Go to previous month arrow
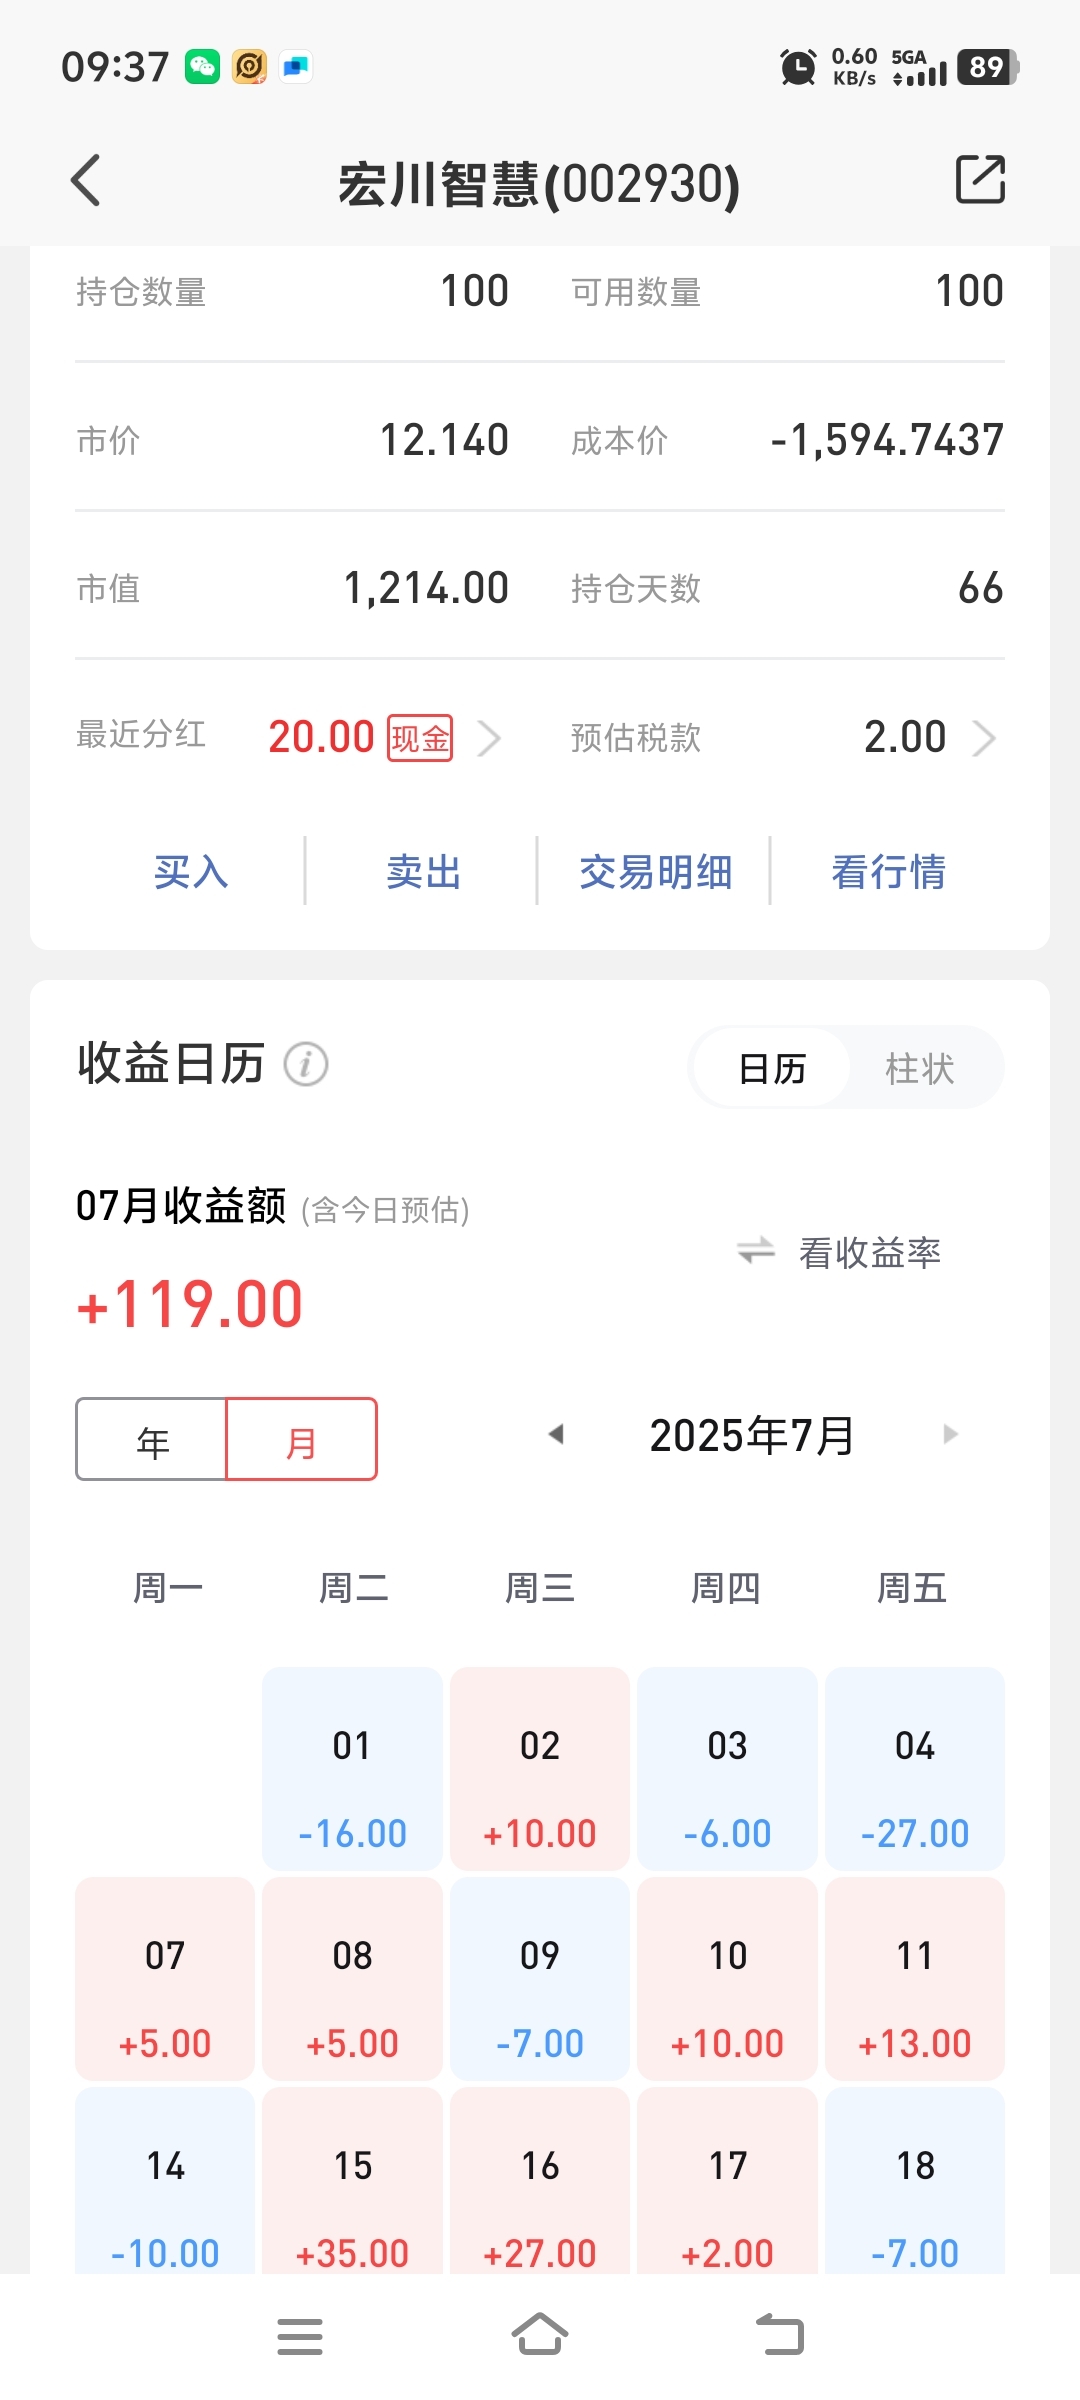Screen dimensions: 1080x2400 tap(556, 1434)
